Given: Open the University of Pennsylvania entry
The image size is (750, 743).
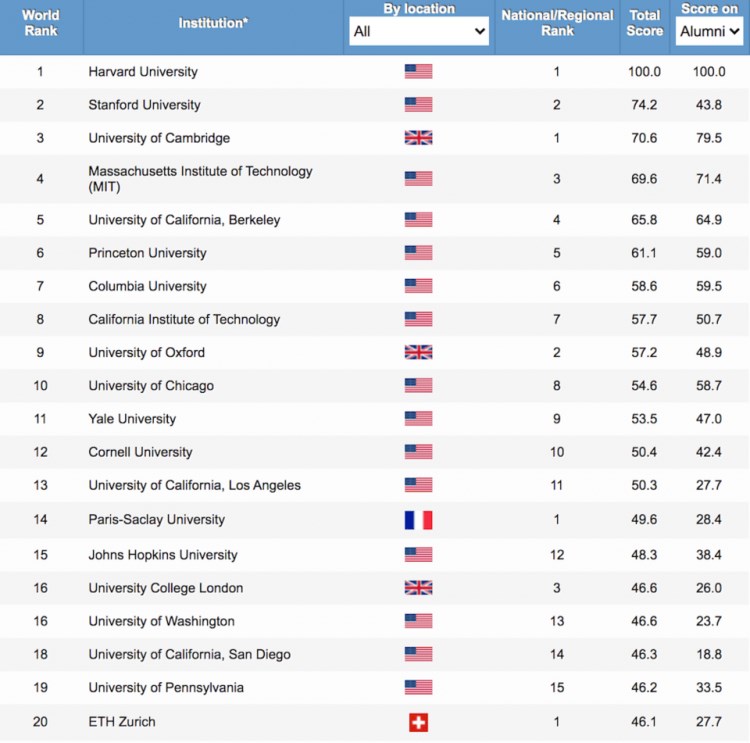Looking at the screenshot, I should point(166,688).
